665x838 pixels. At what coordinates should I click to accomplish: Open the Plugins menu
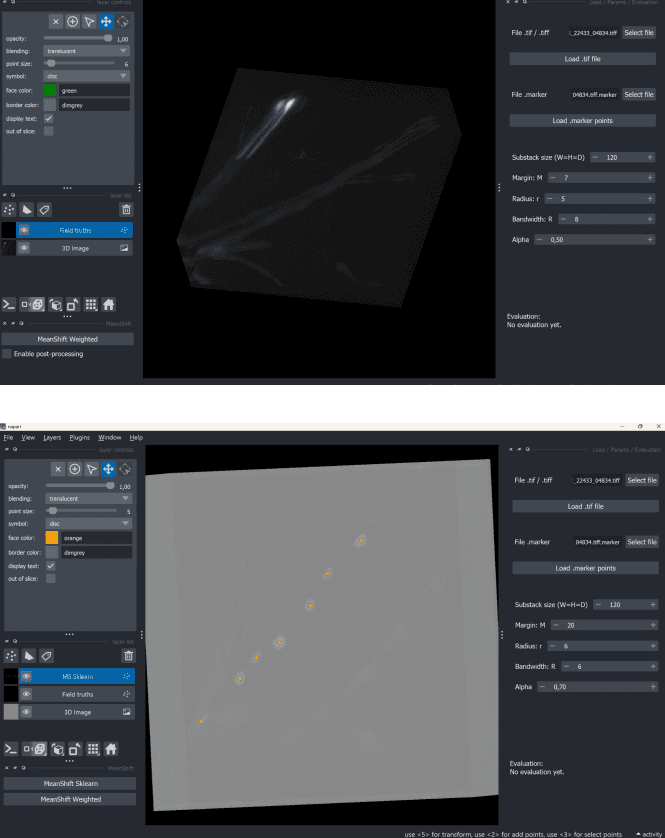(80, 437)
